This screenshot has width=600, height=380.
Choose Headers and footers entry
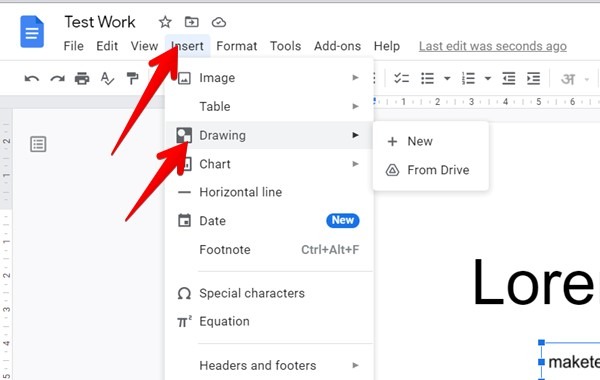pos(269,365)
